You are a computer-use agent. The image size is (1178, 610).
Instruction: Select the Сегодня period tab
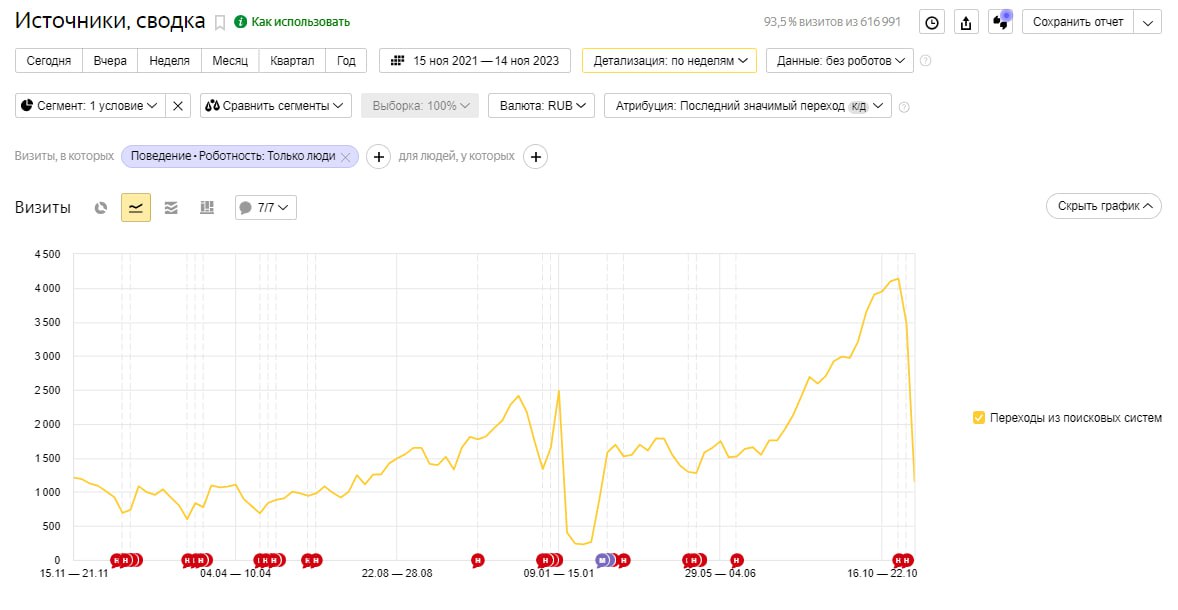pos(49,61)
